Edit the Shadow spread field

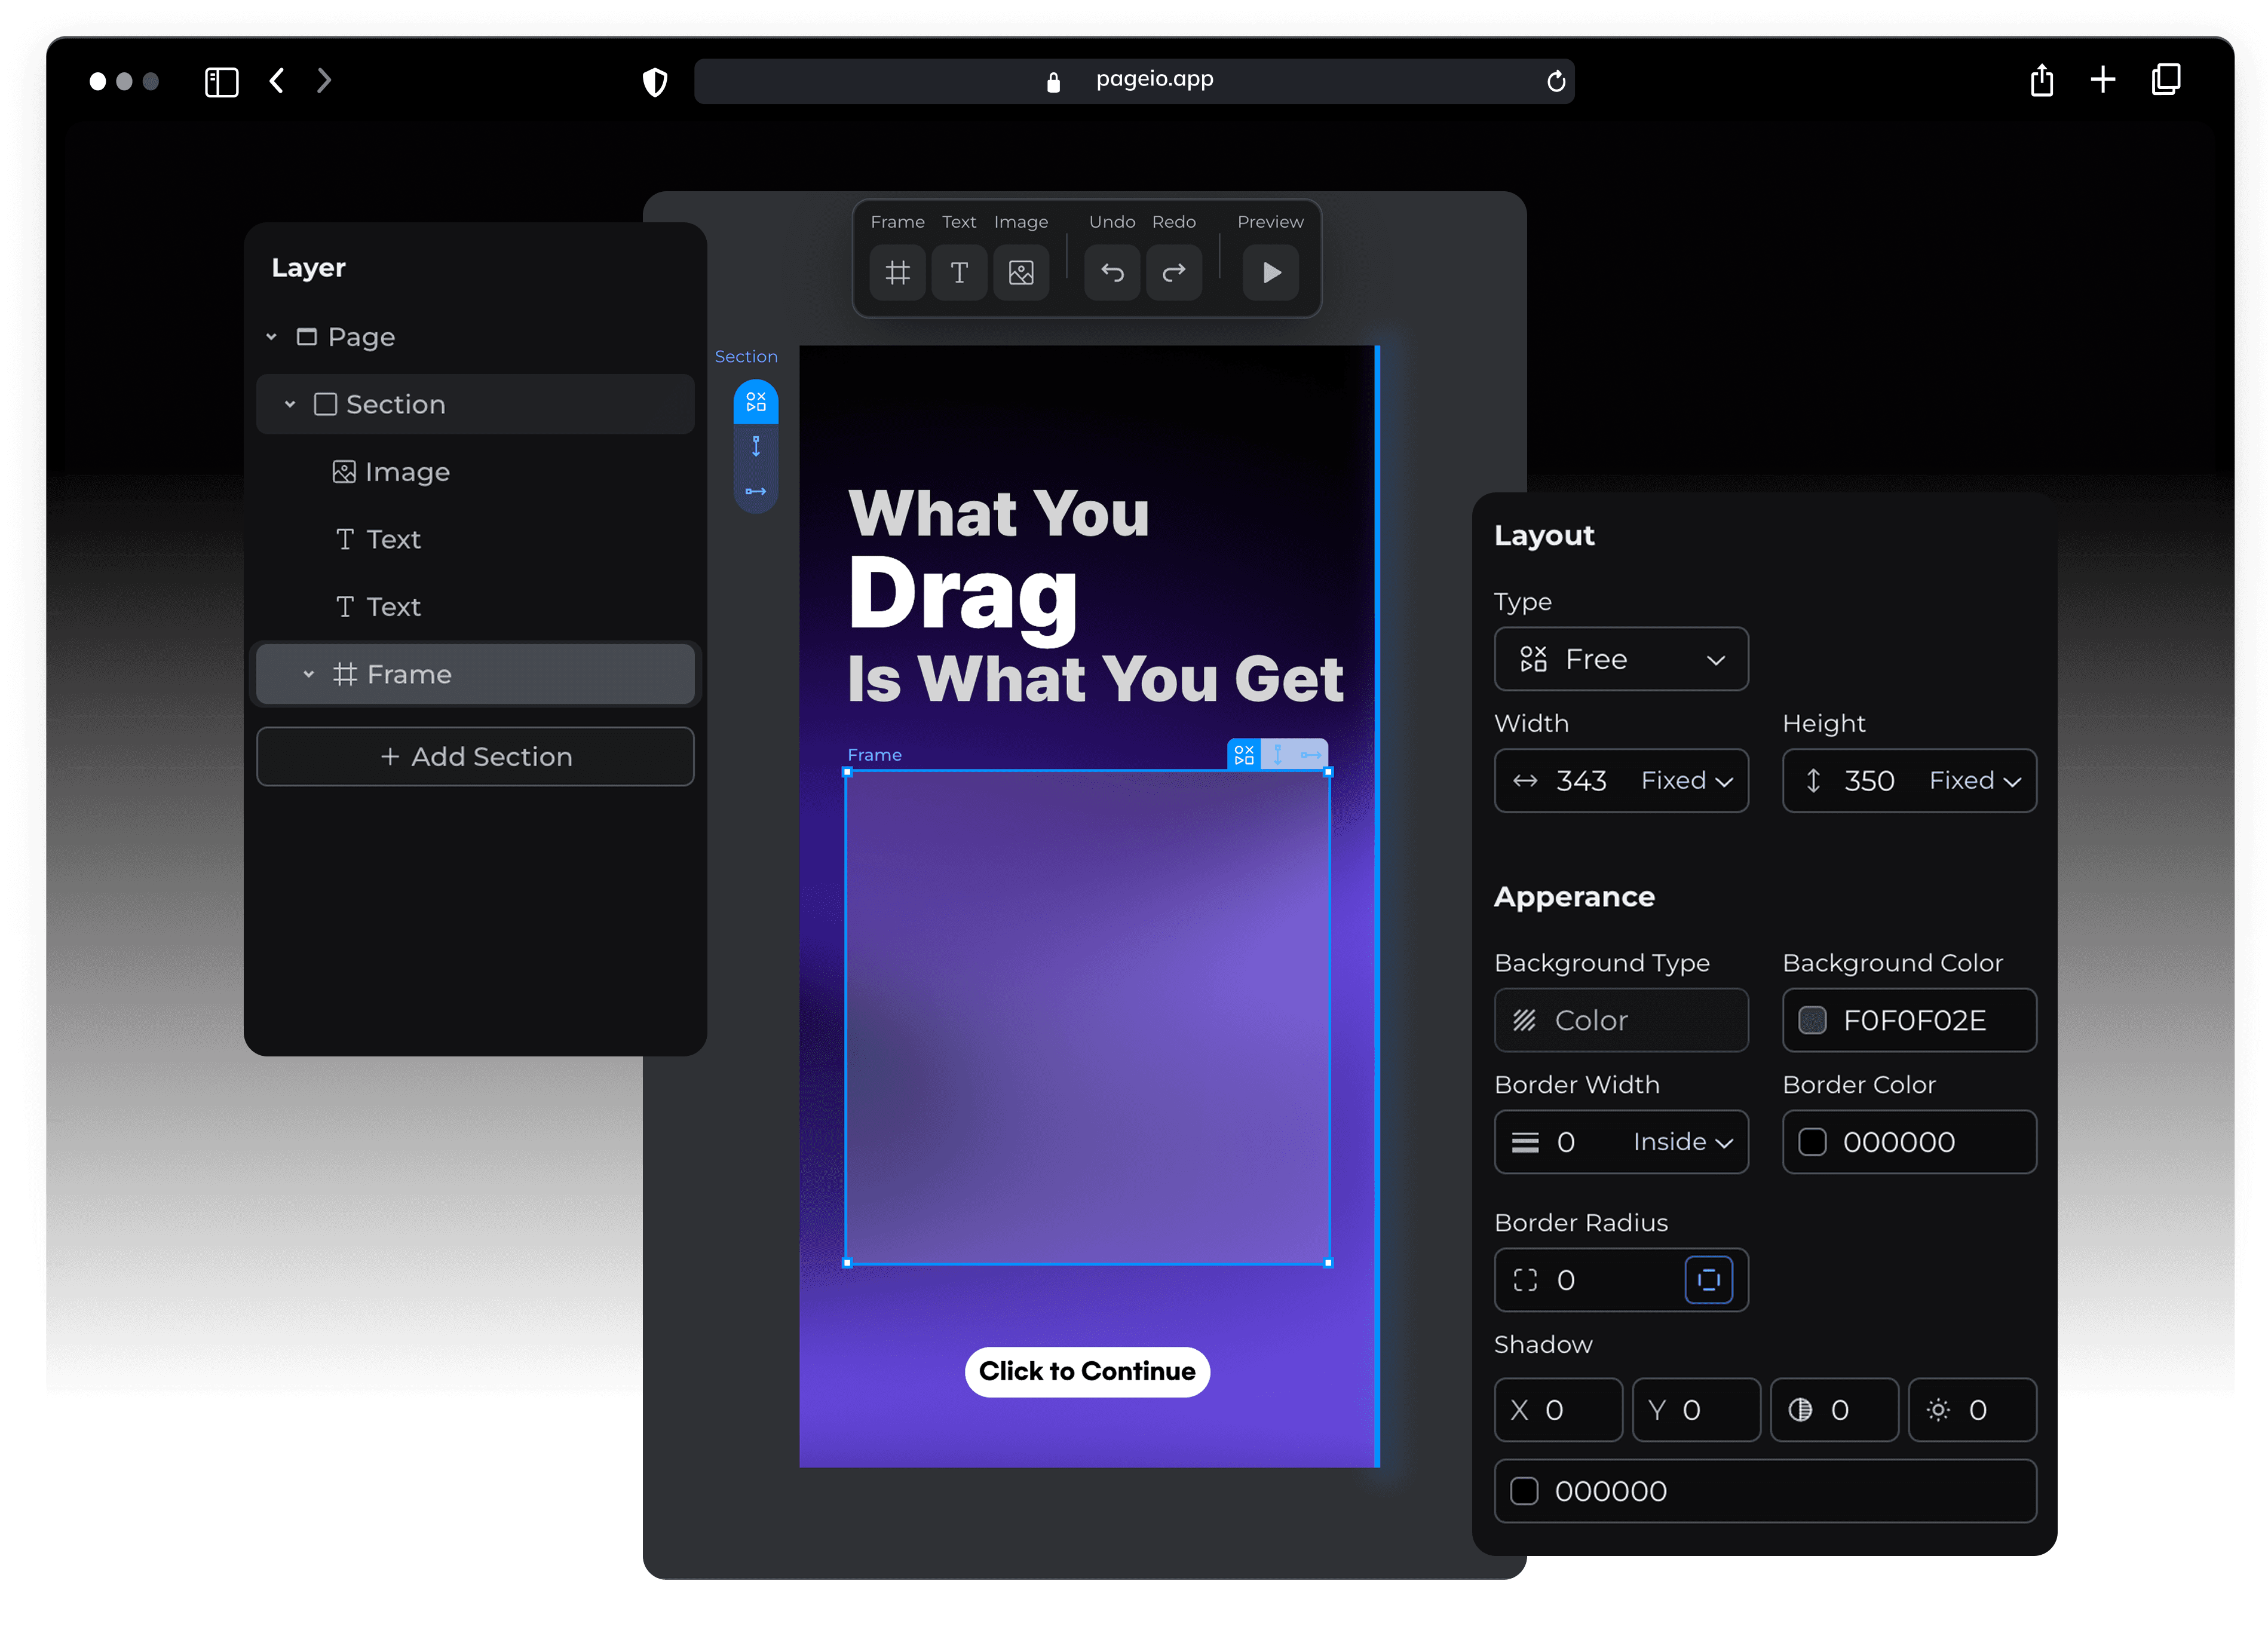[1972, 1410]
